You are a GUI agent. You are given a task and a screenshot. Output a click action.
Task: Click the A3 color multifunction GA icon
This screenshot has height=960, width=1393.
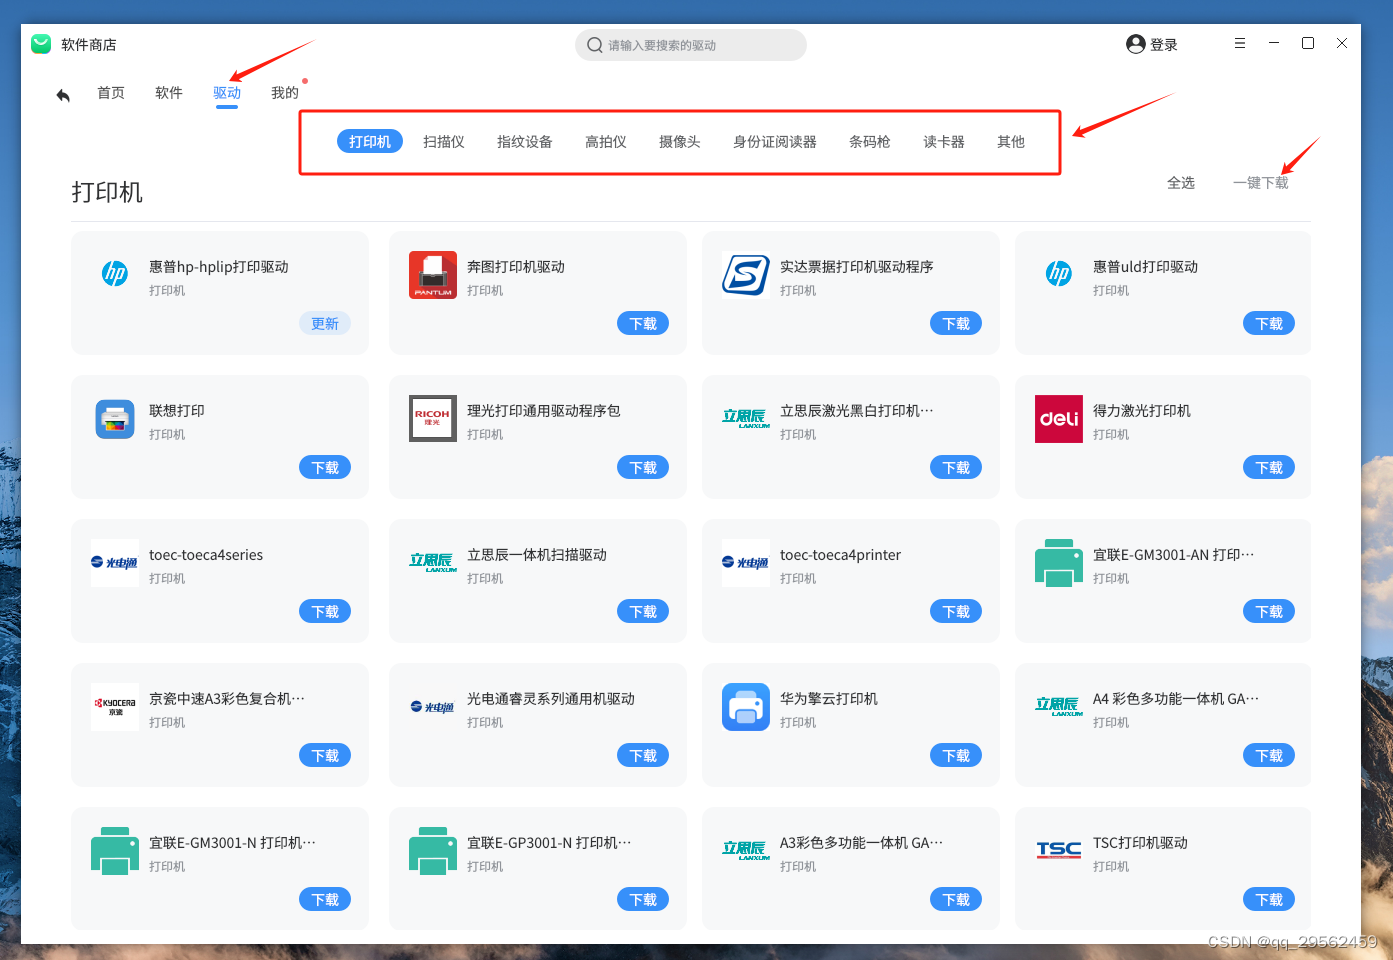[746, 851]
